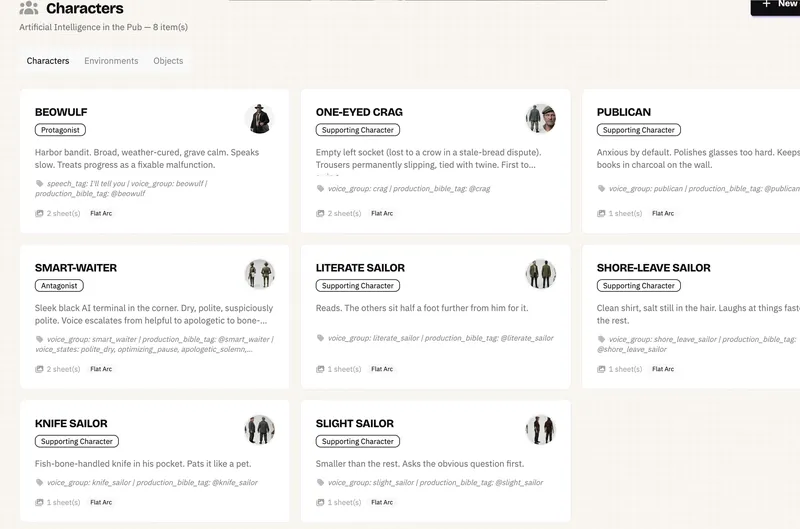The image size is (800, 529).
Task: Open the LITERATE SAILOR character title
Action: [x=360, y=268]
